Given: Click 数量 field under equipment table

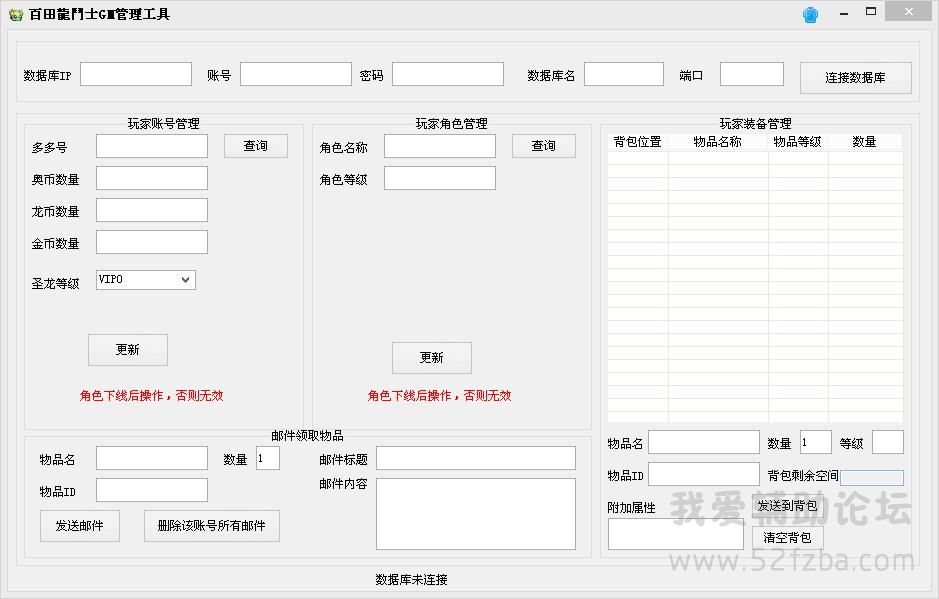Looking at the screenshot, I should coord(816,442).
